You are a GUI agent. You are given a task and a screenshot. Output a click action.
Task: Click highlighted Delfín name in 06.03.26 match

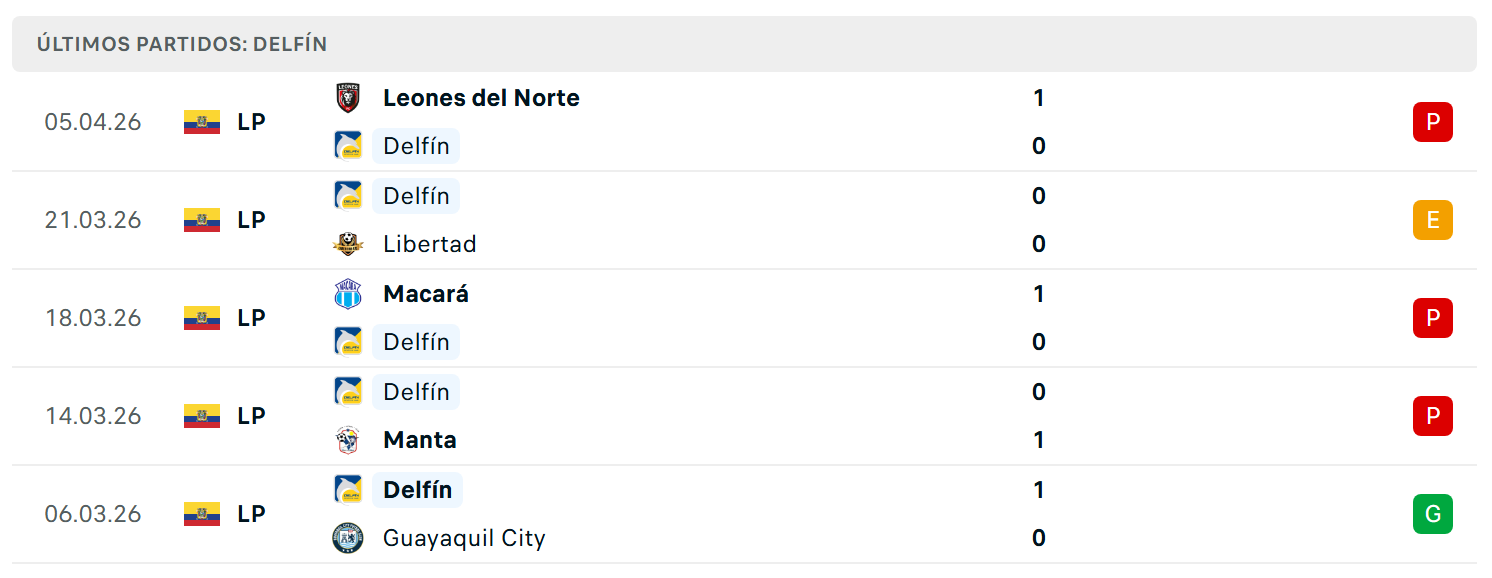tap(418, 490)
